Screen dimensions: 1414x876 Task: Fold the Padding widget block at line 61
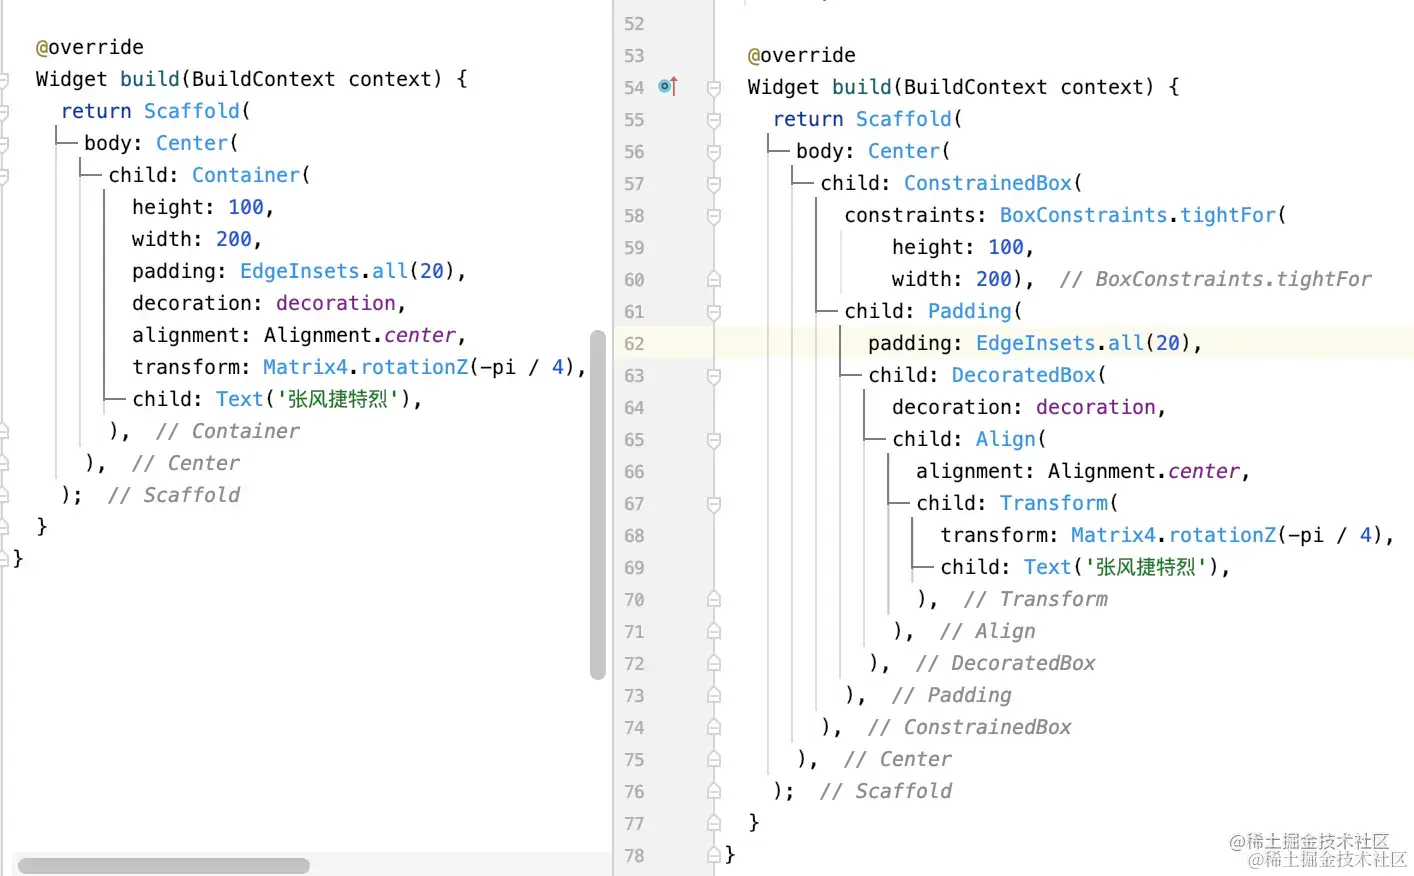(x=714, y=312)
